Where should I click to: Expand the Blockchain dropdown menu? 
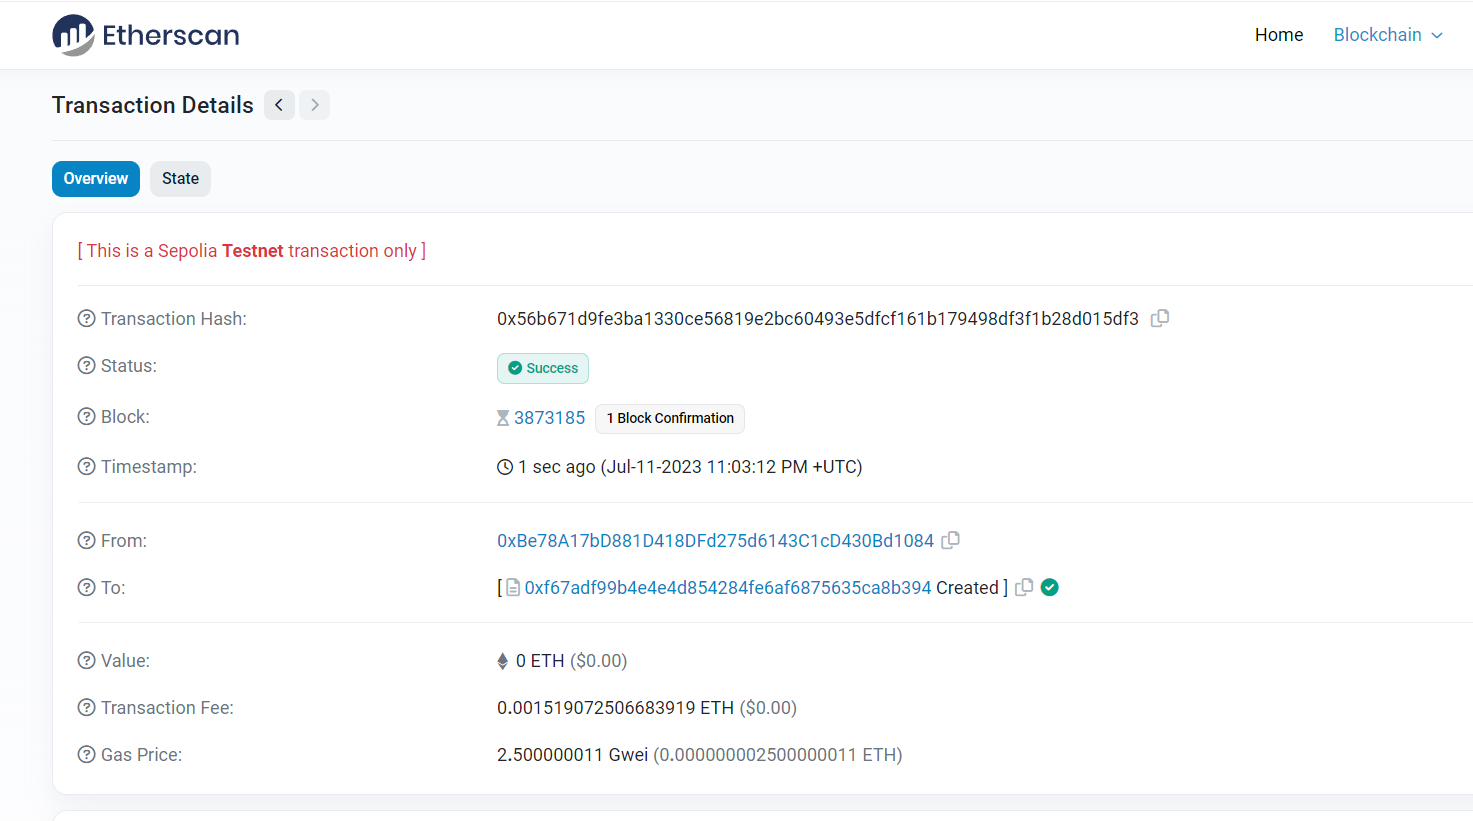(1387, 35)
